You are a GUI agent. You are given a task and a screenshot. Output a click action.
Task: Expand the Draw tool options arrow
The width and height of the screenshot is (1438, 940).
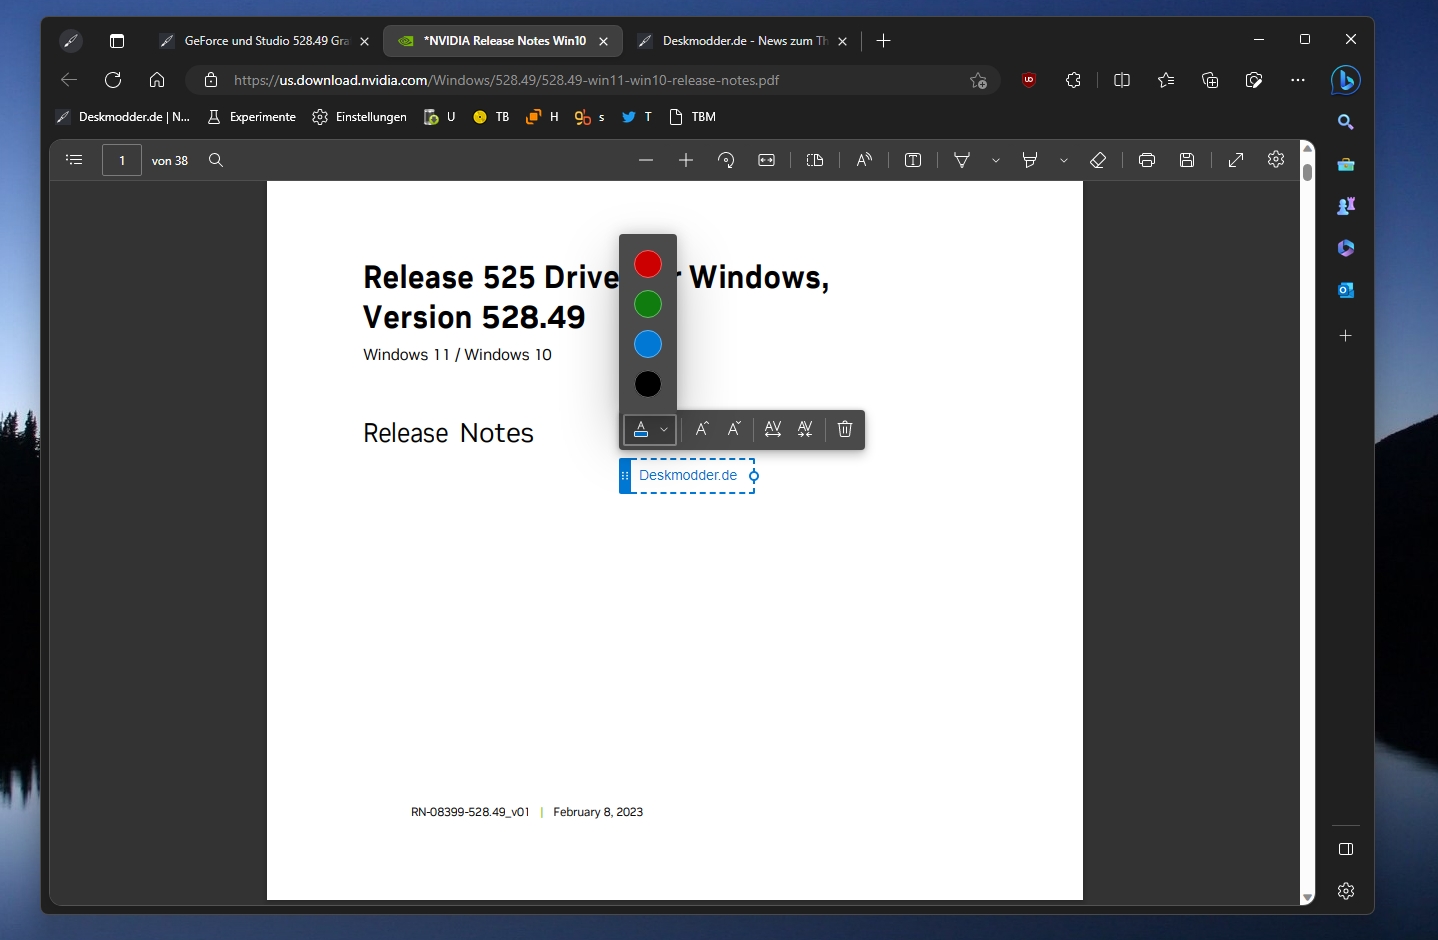996,160
